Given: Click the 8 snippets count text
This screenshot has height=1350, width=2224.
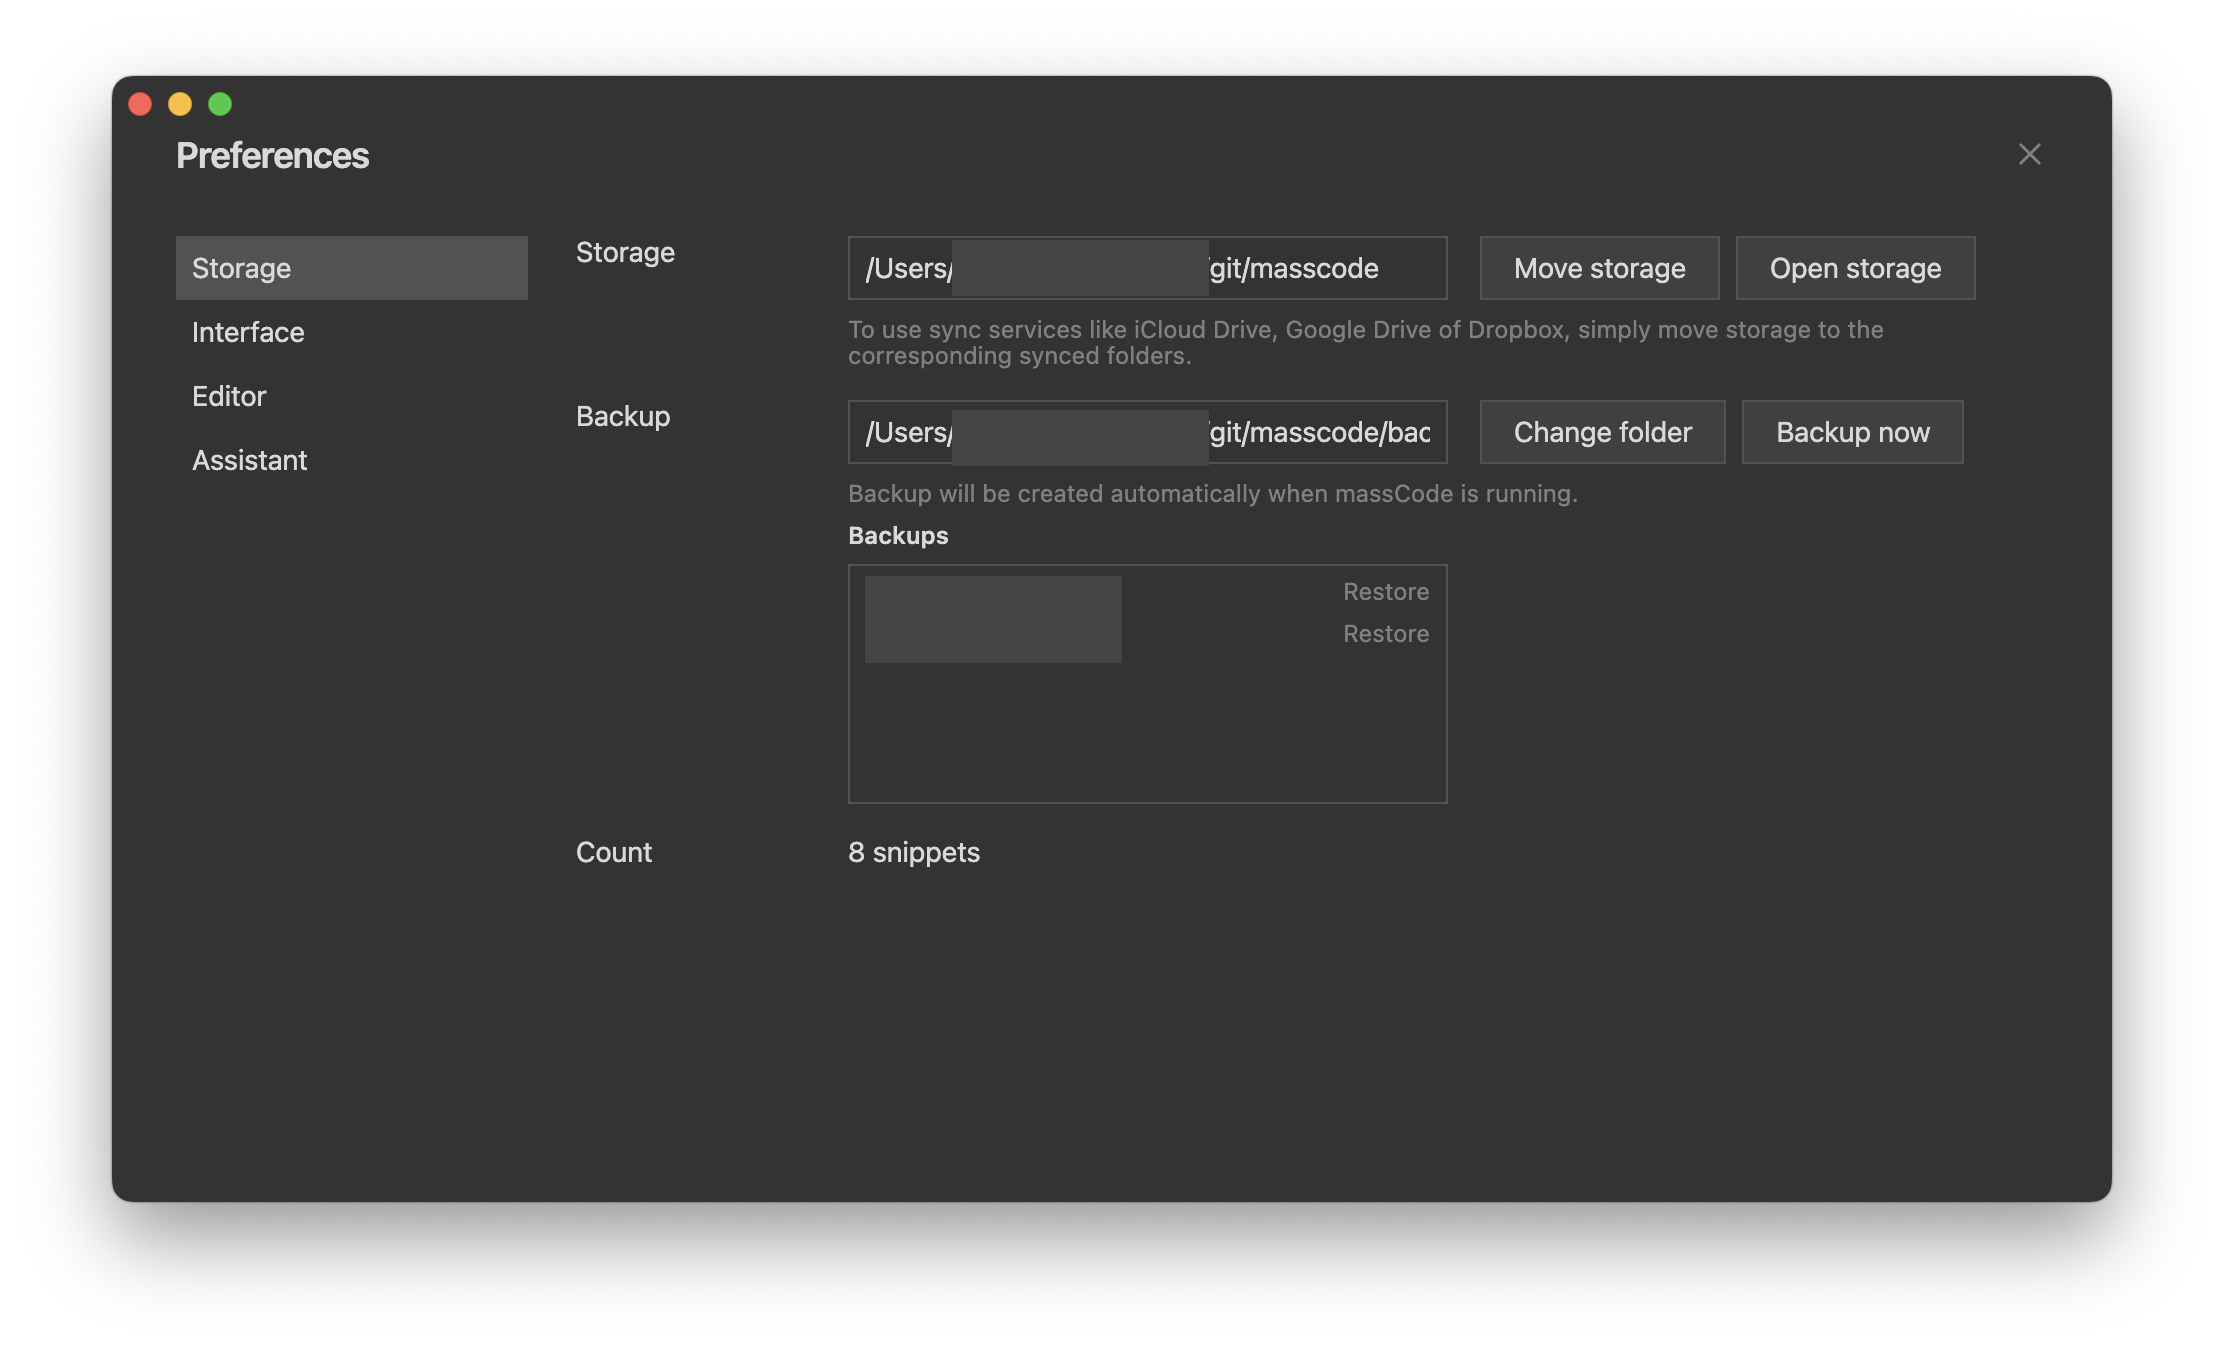Looking at the screenshot, I should point(913,852).
